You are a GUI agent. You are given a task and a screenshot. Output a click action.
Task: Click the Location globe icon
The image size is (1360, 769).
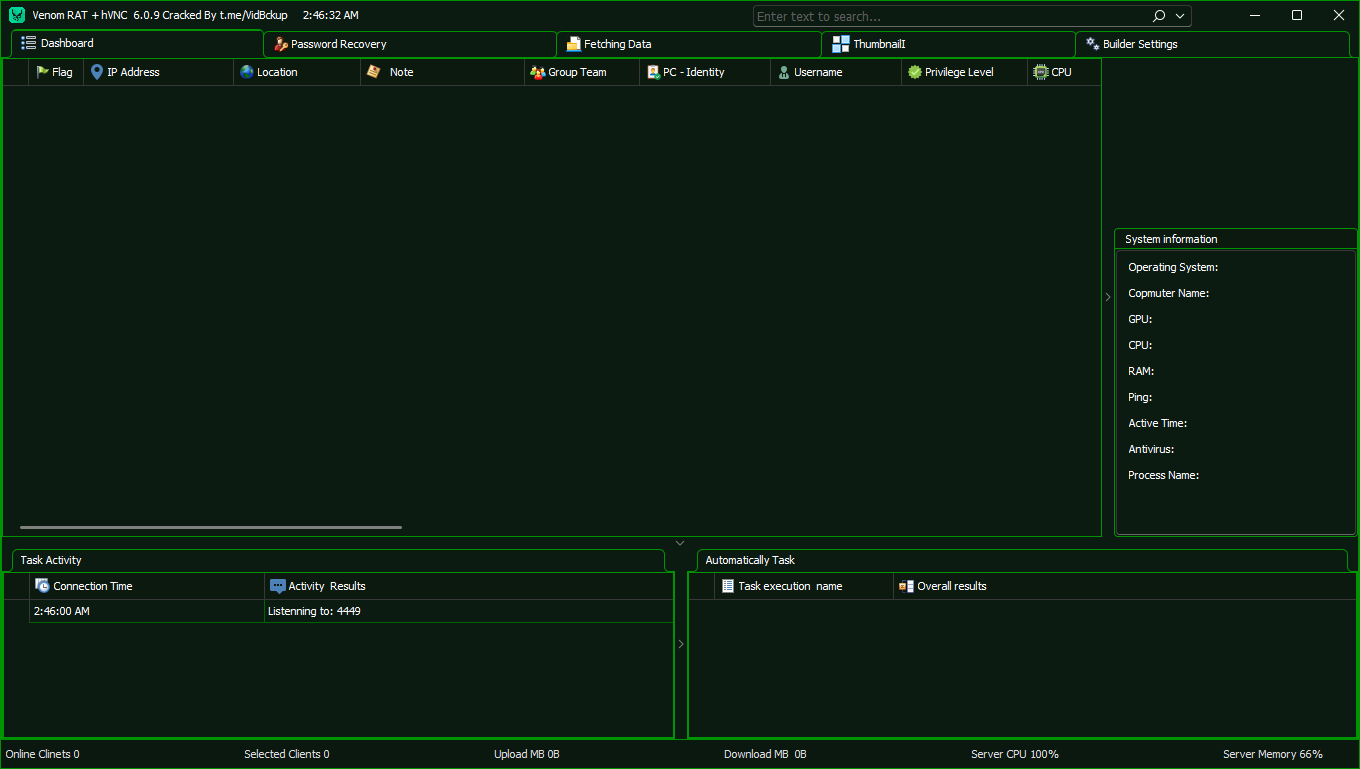coord(247,72)
